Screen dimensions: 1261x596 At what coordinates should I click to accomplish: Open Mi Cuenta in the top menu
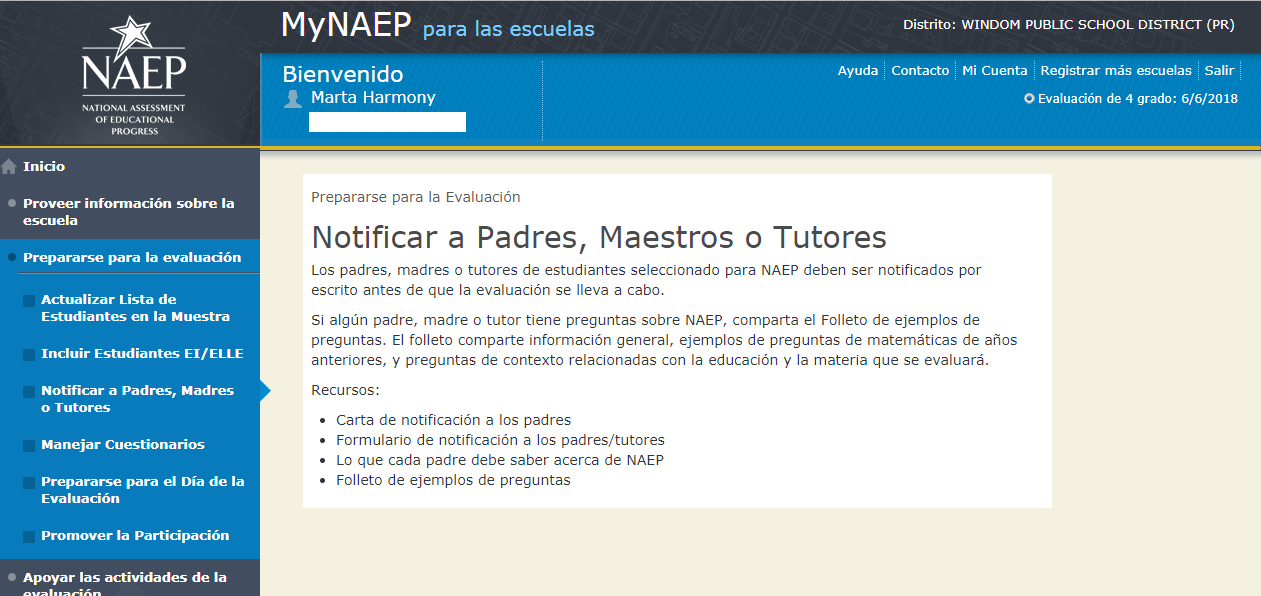point(994,71)
